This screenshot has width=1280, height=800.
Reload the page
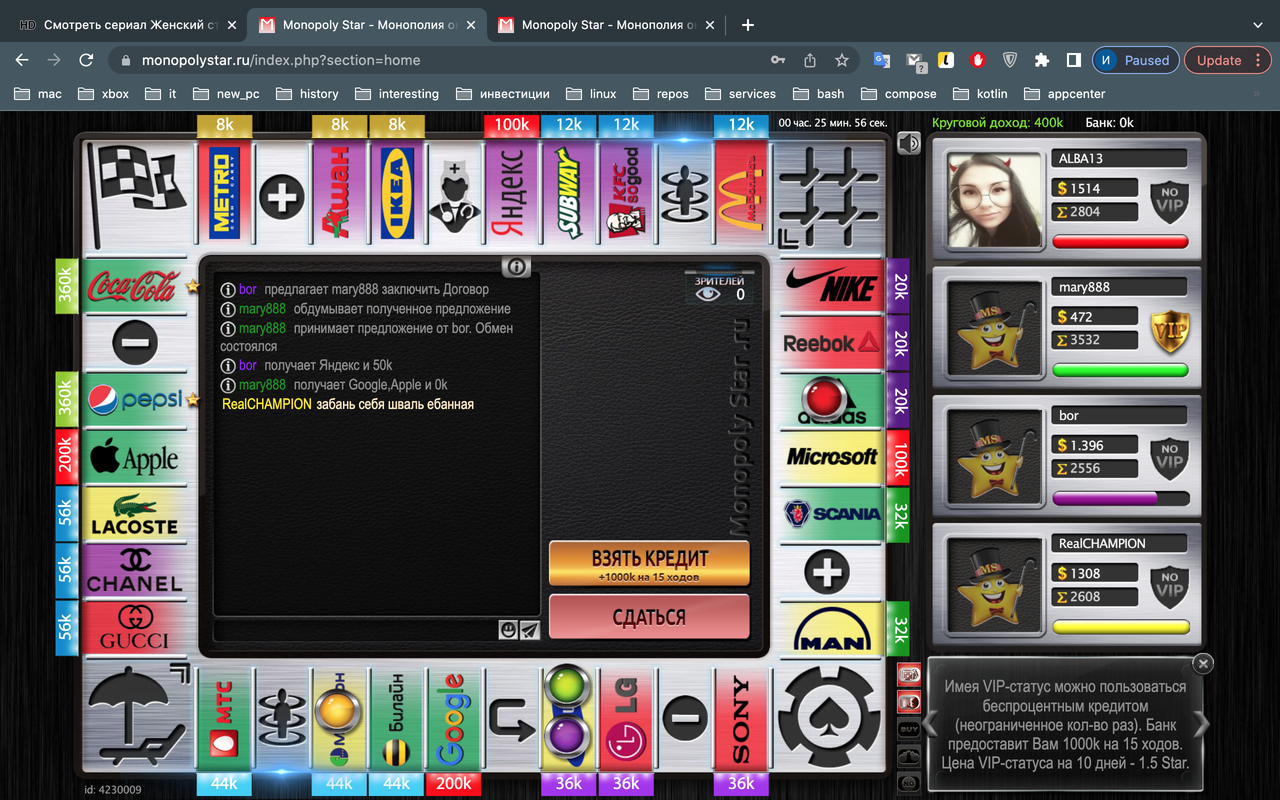pyautogui.click(x=87, y=60)
